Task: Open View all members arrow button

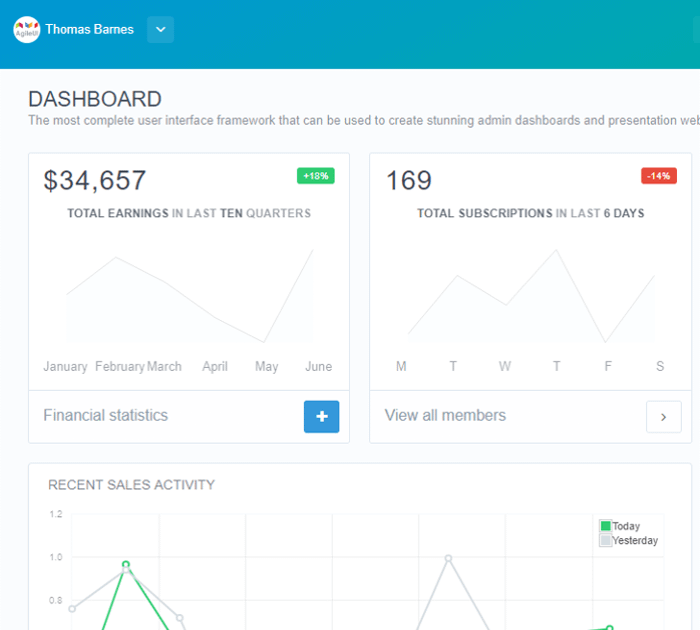Action: click(x=664, y=417)
